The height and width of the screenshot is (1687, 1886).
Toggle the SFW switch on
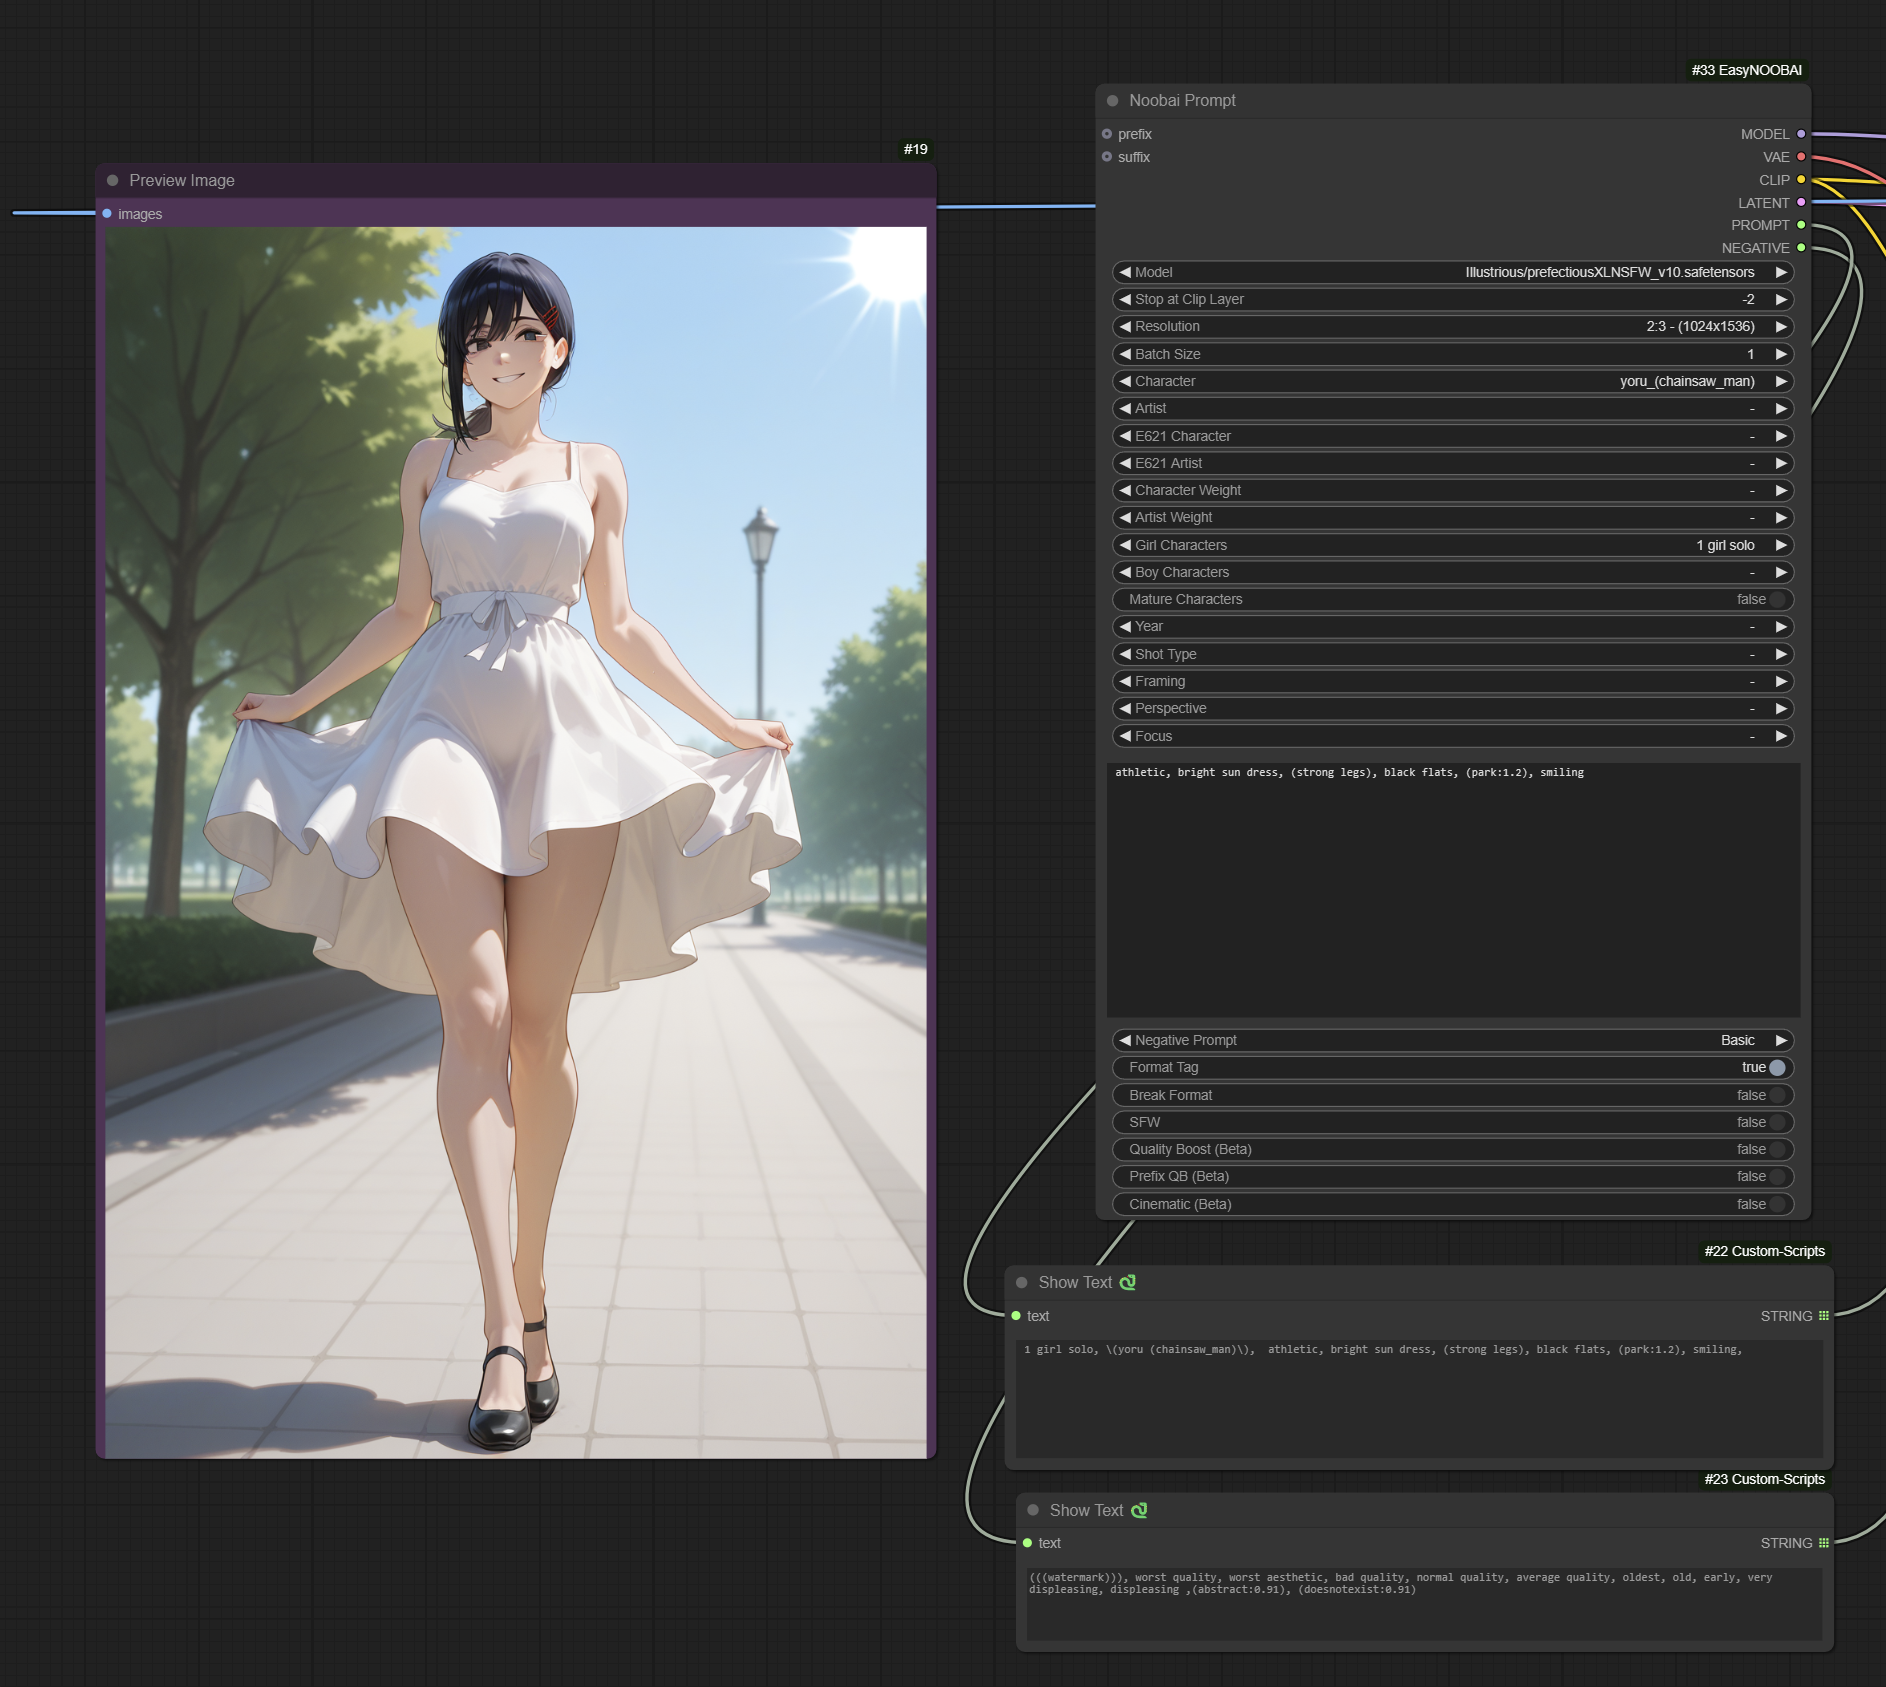(1776, 1122)
